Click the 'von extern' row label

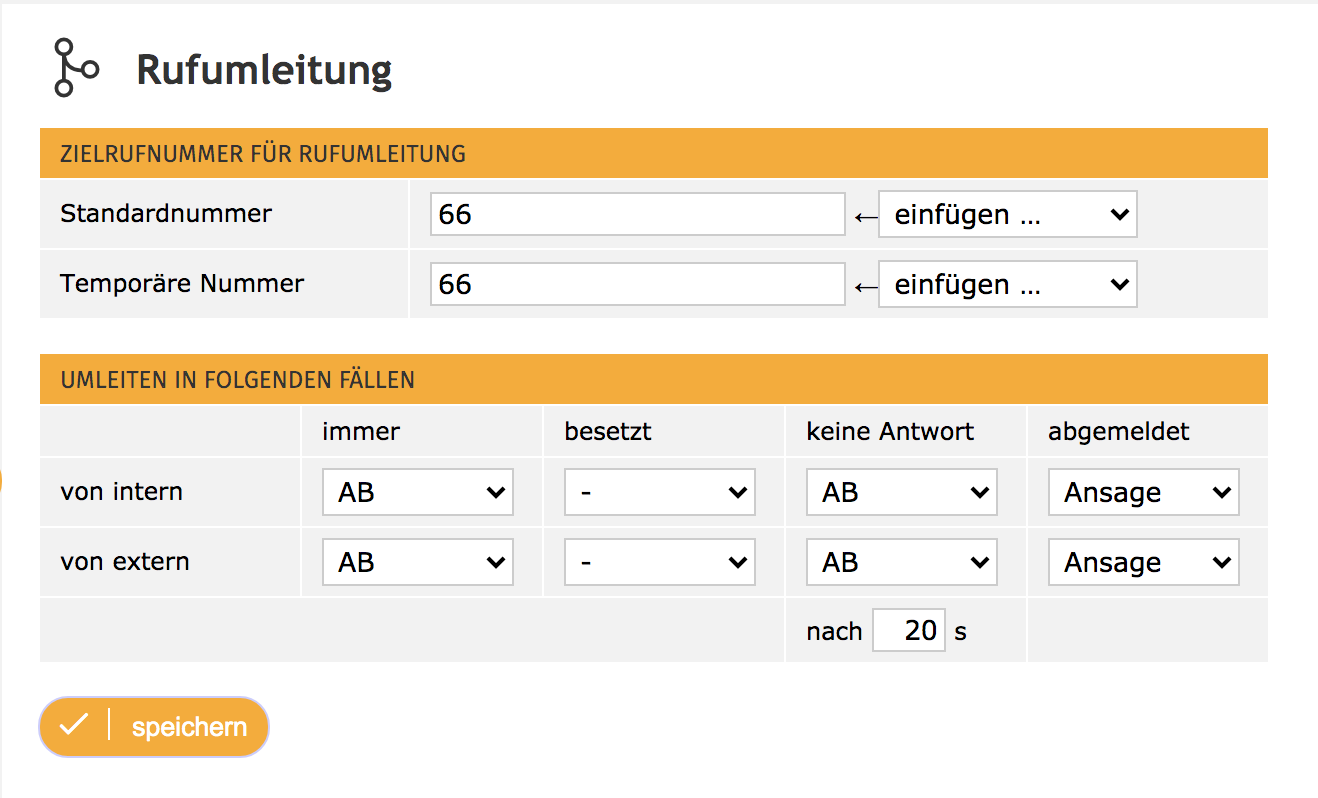(x=125, y=562)
